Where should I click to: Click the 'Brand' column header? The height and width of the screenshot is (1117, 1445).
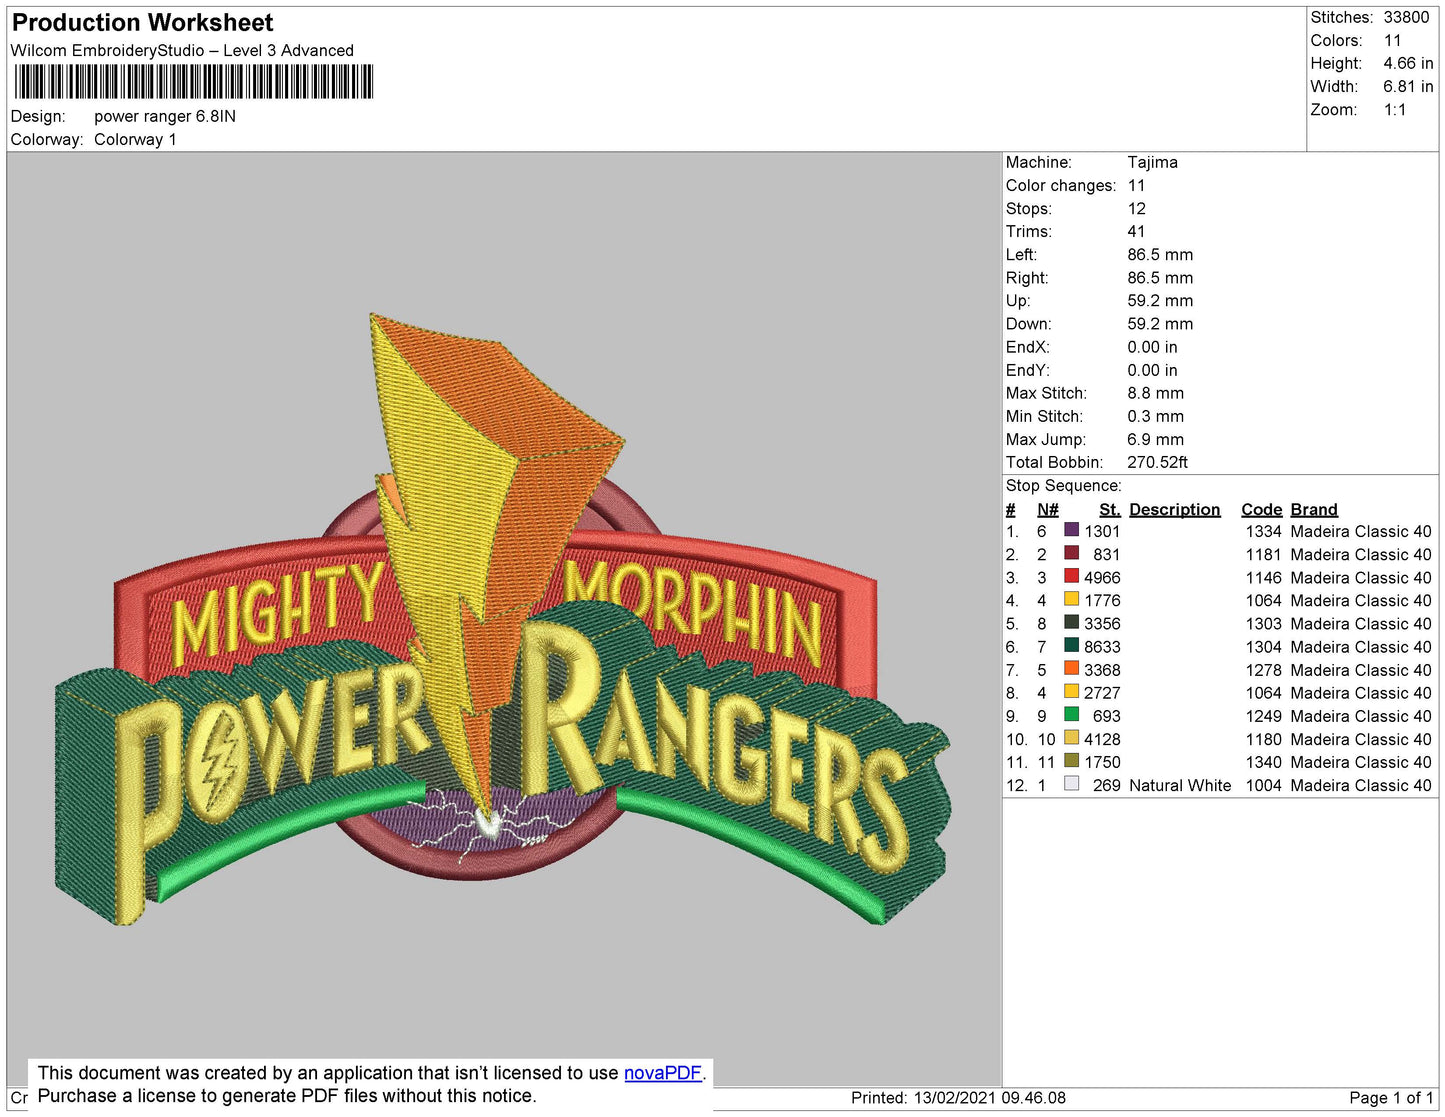1314,509
